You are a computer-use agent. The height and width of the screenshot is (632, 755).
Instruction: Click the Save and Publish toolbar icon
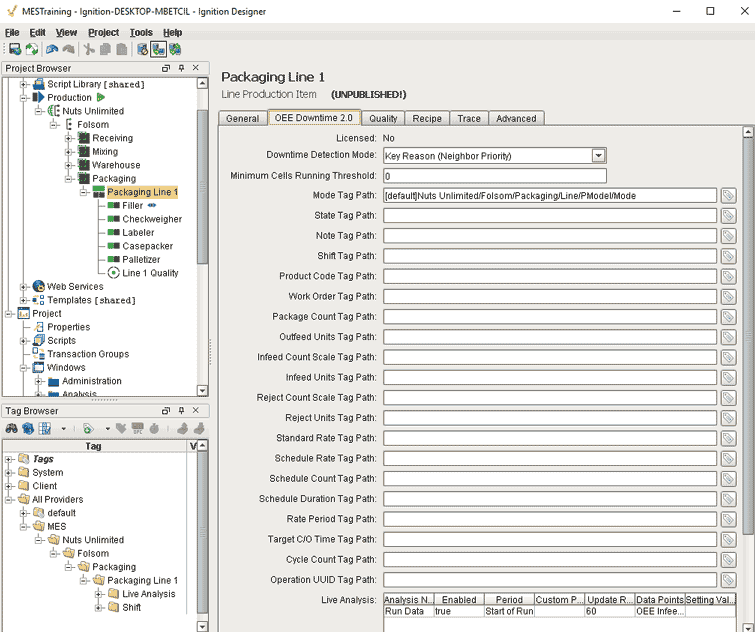pos(15,49)
